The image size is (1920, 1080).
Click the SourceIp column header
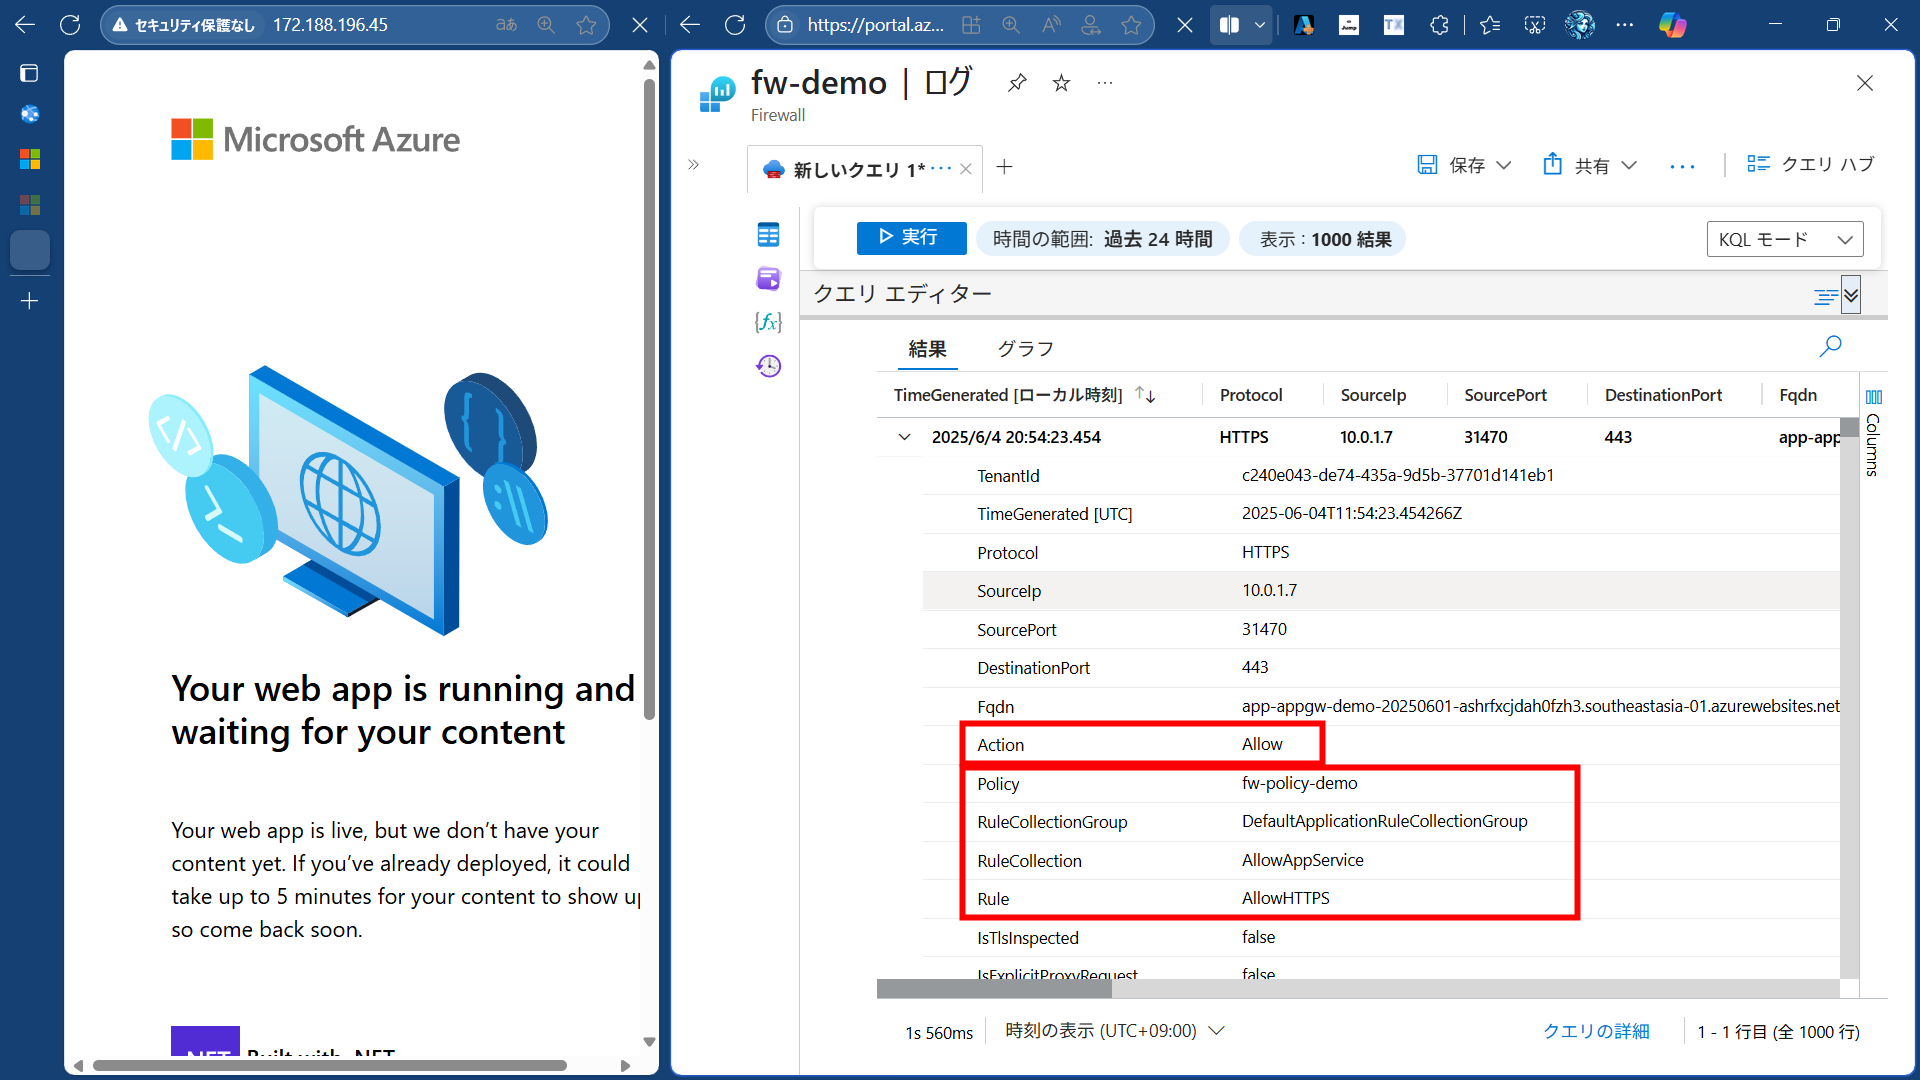click(1373, 395)
